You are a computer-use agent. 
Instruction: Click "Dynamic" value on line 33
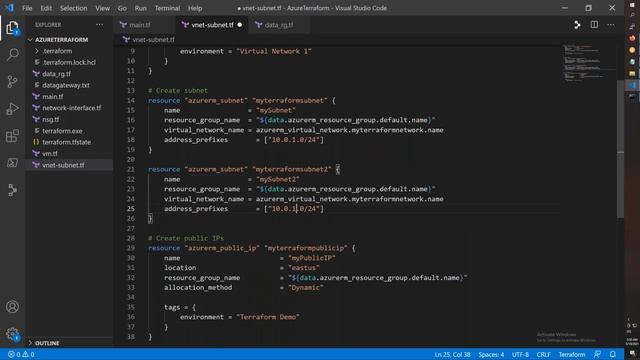(x=306, y=287)
